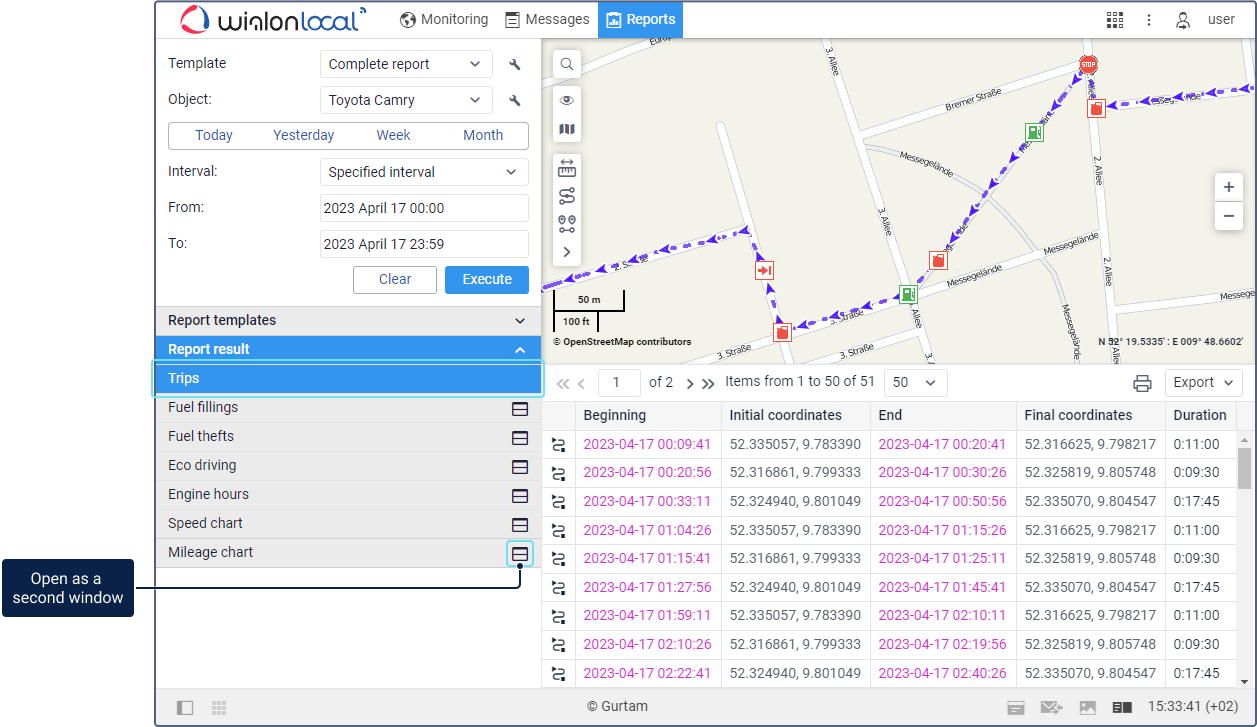Open the map search tool
The width and height of the screenshot is (1257, 727).
coord(567,64)
